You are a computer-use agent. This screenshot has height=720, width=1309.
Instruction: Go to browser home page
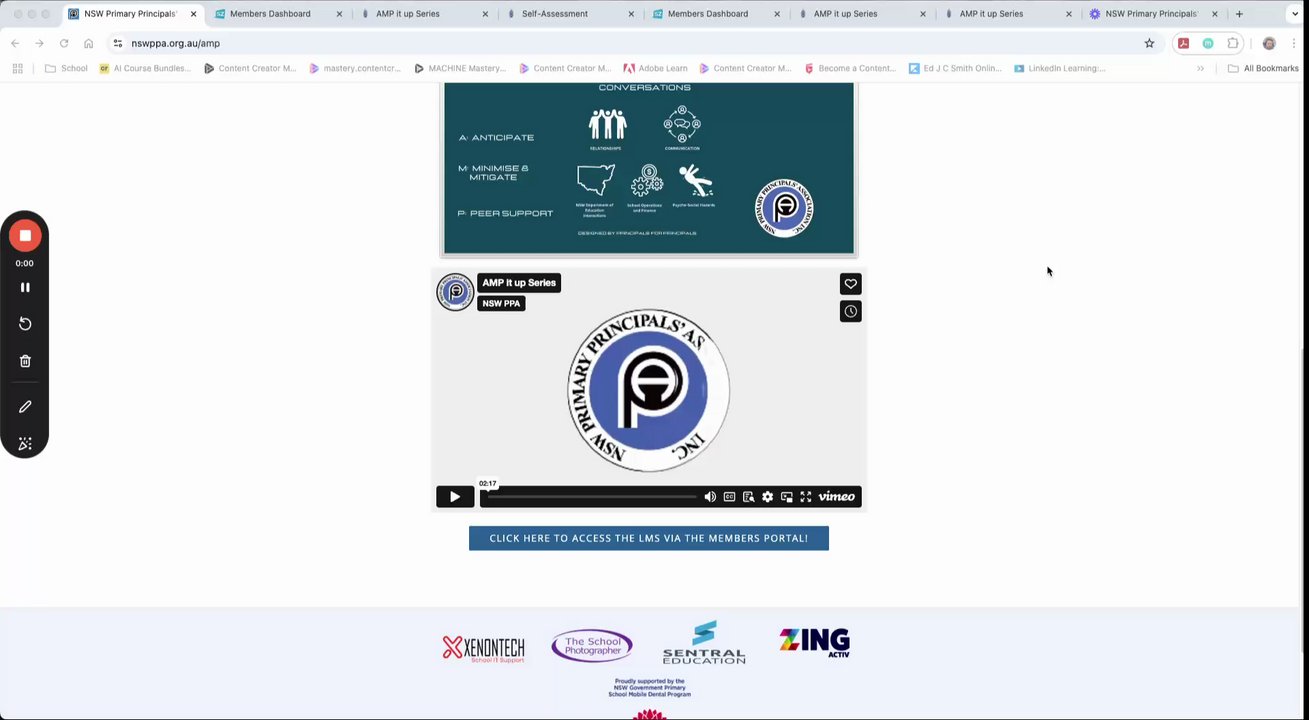(89, 43)
